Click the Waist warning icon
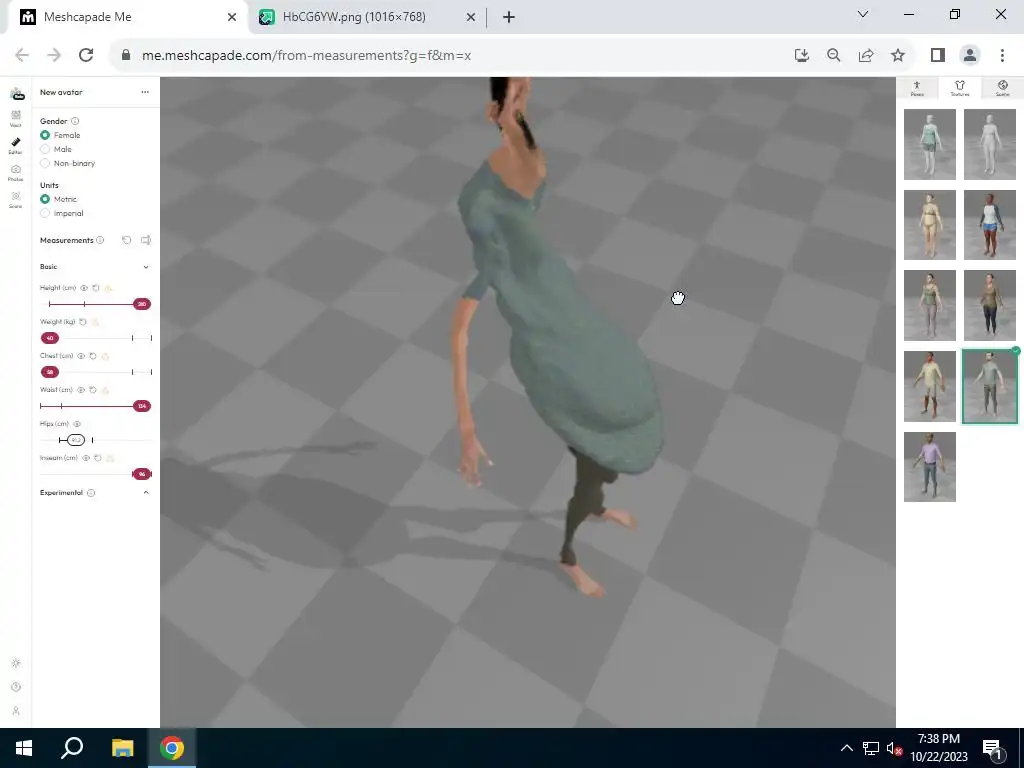This screenshot has height=768, width=1024. click(x=105, y=390)
